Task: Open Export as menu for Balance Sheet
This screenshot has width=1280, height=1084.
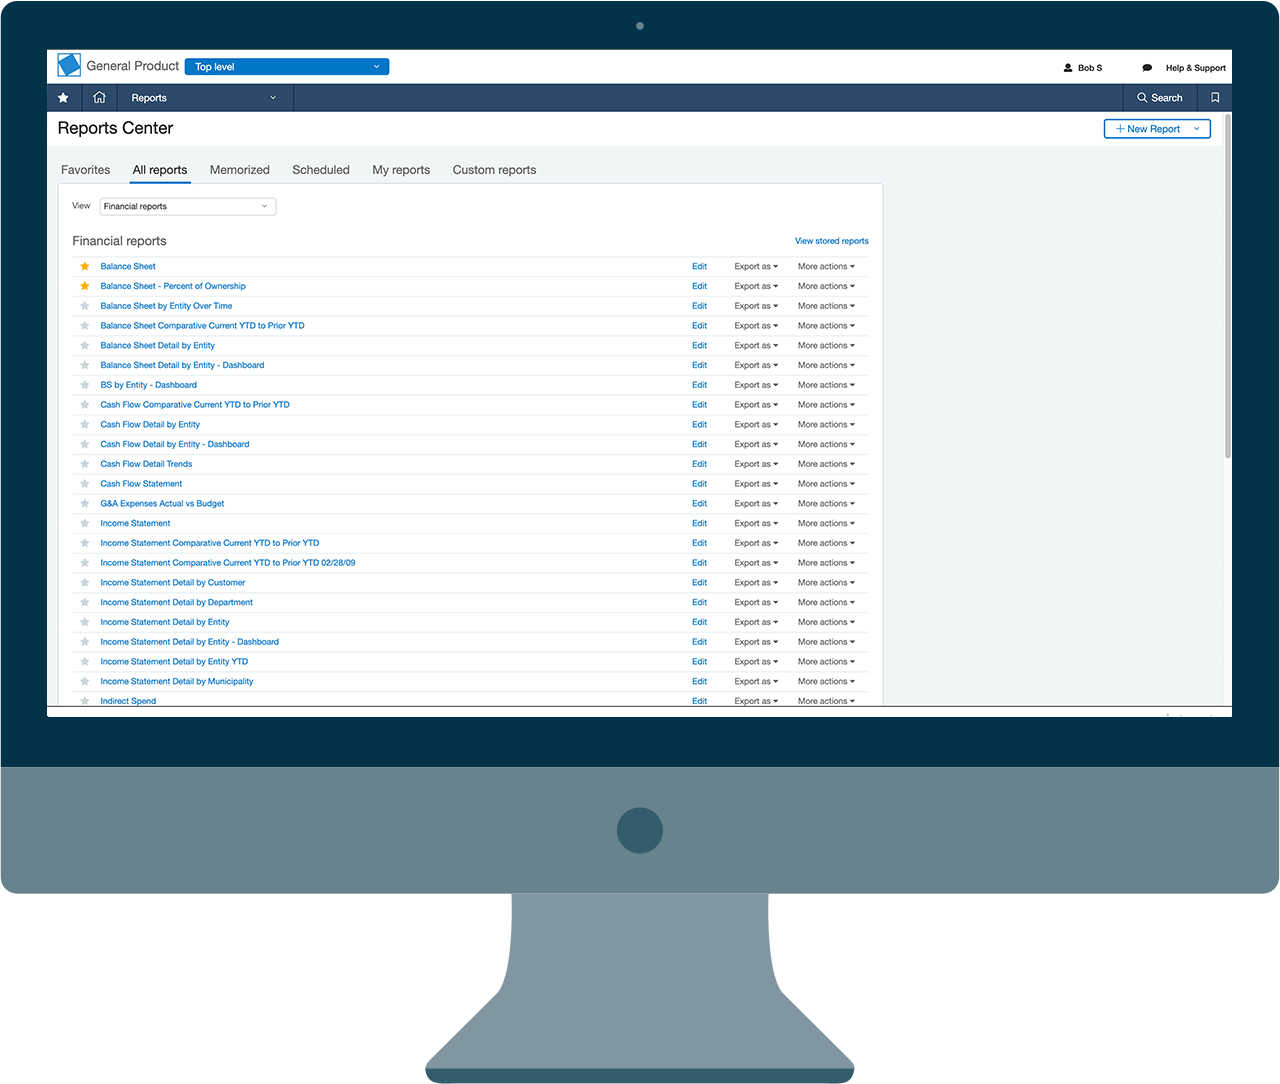Action: [x=756, y=267]
